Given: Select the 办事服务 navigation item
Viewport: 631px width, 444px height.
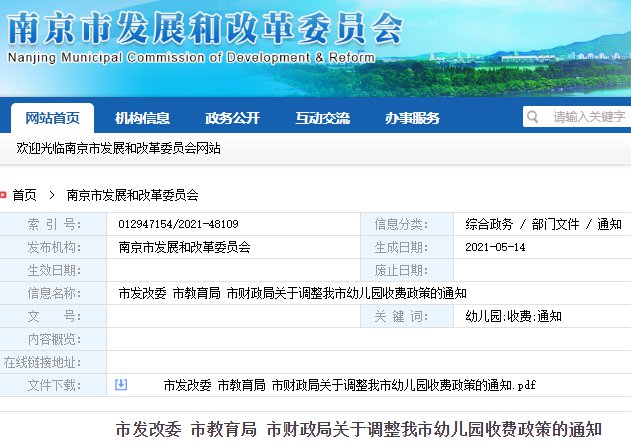Looking at the screenshot, I should [x=412, y=118].
